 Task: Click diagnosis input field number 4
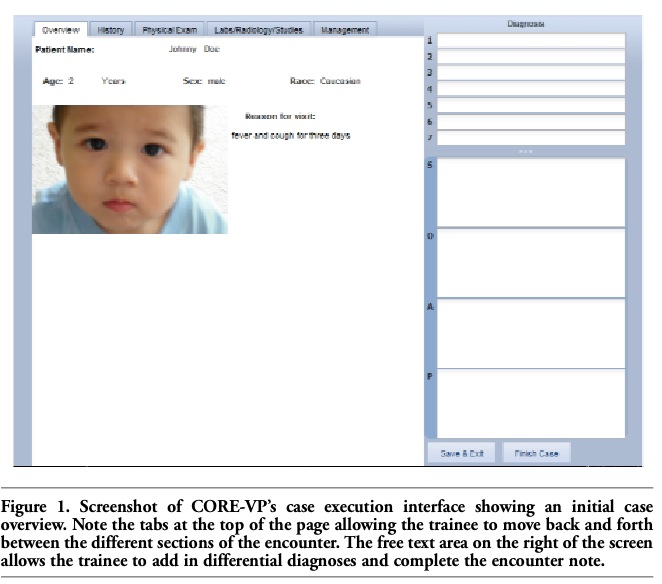pyautogui.click(x=531, y=89)
